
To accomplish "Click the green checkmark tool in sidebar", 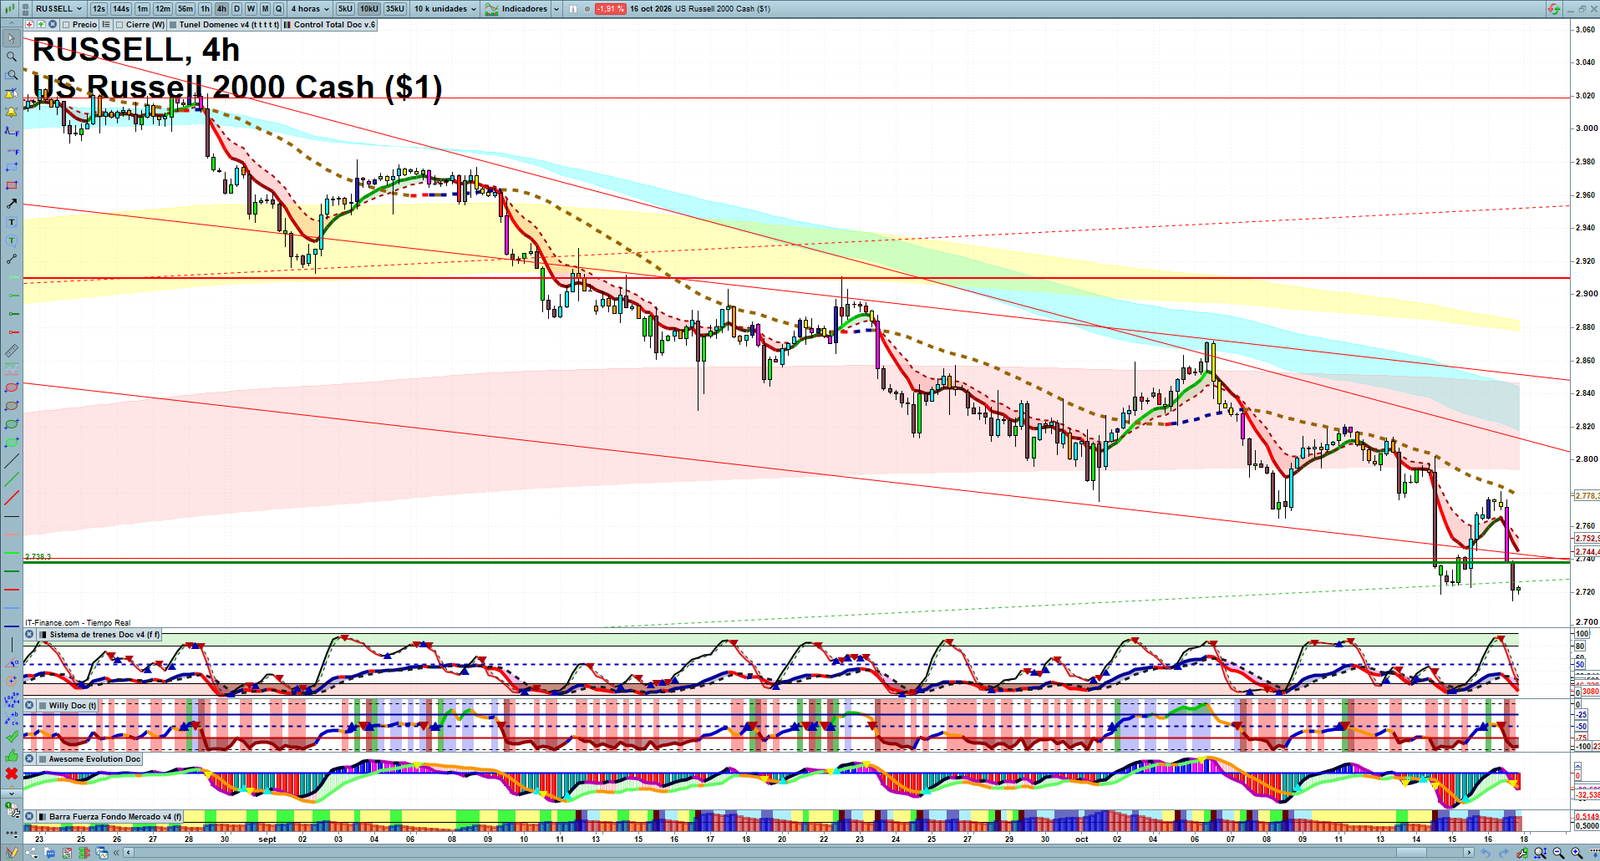I will pyautogui.click(x=11, y=736).
